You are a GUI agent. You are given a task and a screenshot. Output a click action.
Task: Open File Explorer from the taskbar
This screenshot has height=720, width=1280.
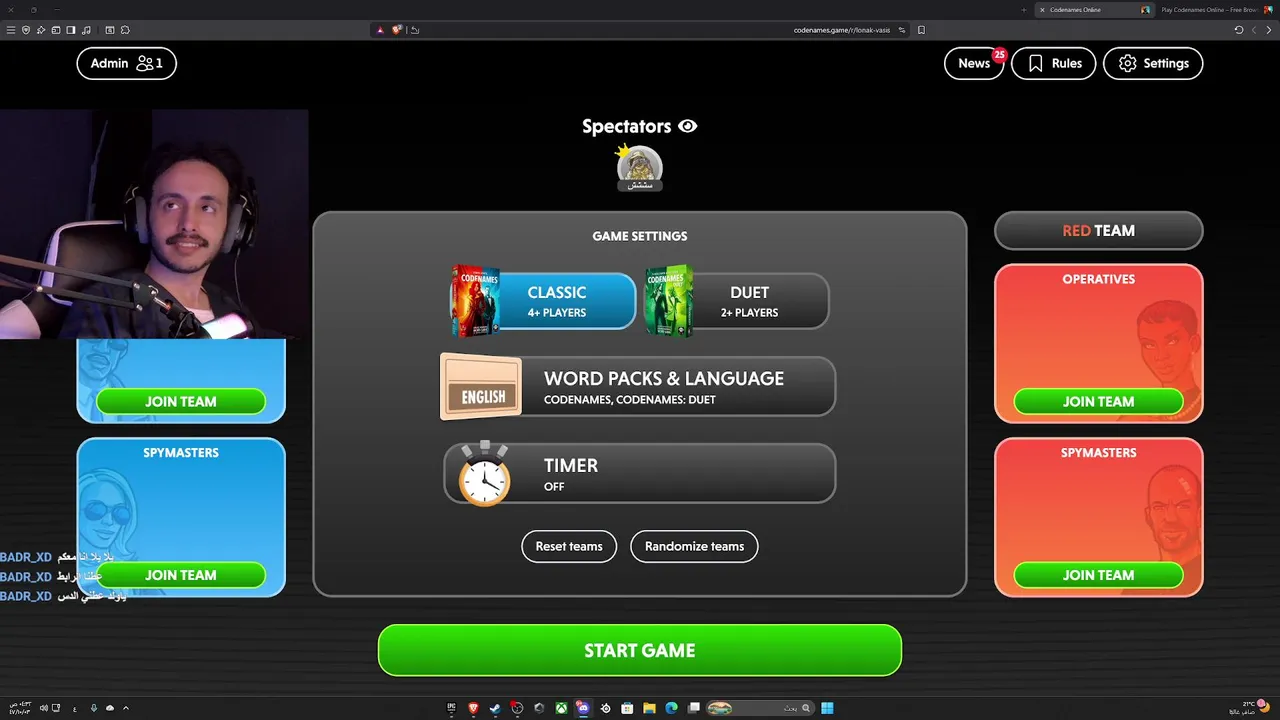pyautogui.click(x=649, y=708)
